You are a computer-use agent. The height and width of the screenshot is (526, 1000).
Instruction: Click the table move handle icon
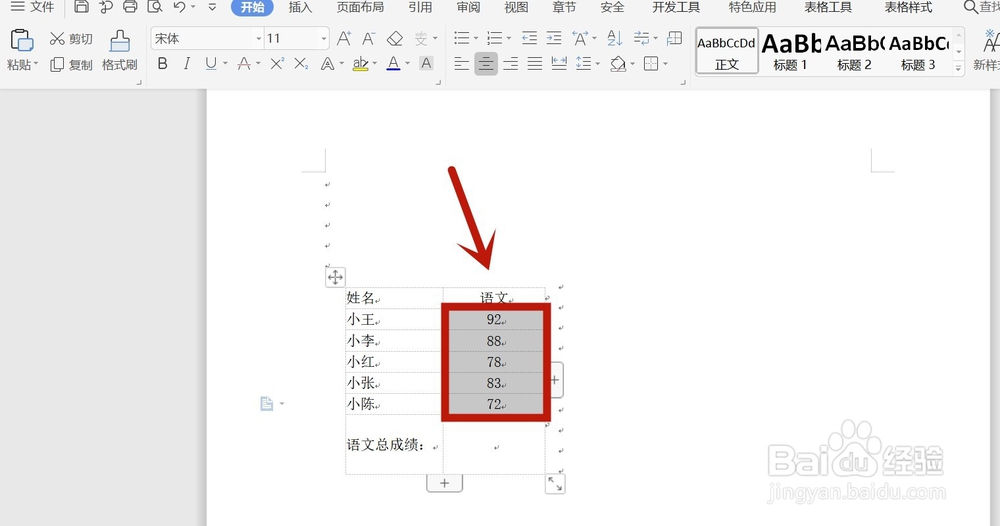click(x=335, y=277)
